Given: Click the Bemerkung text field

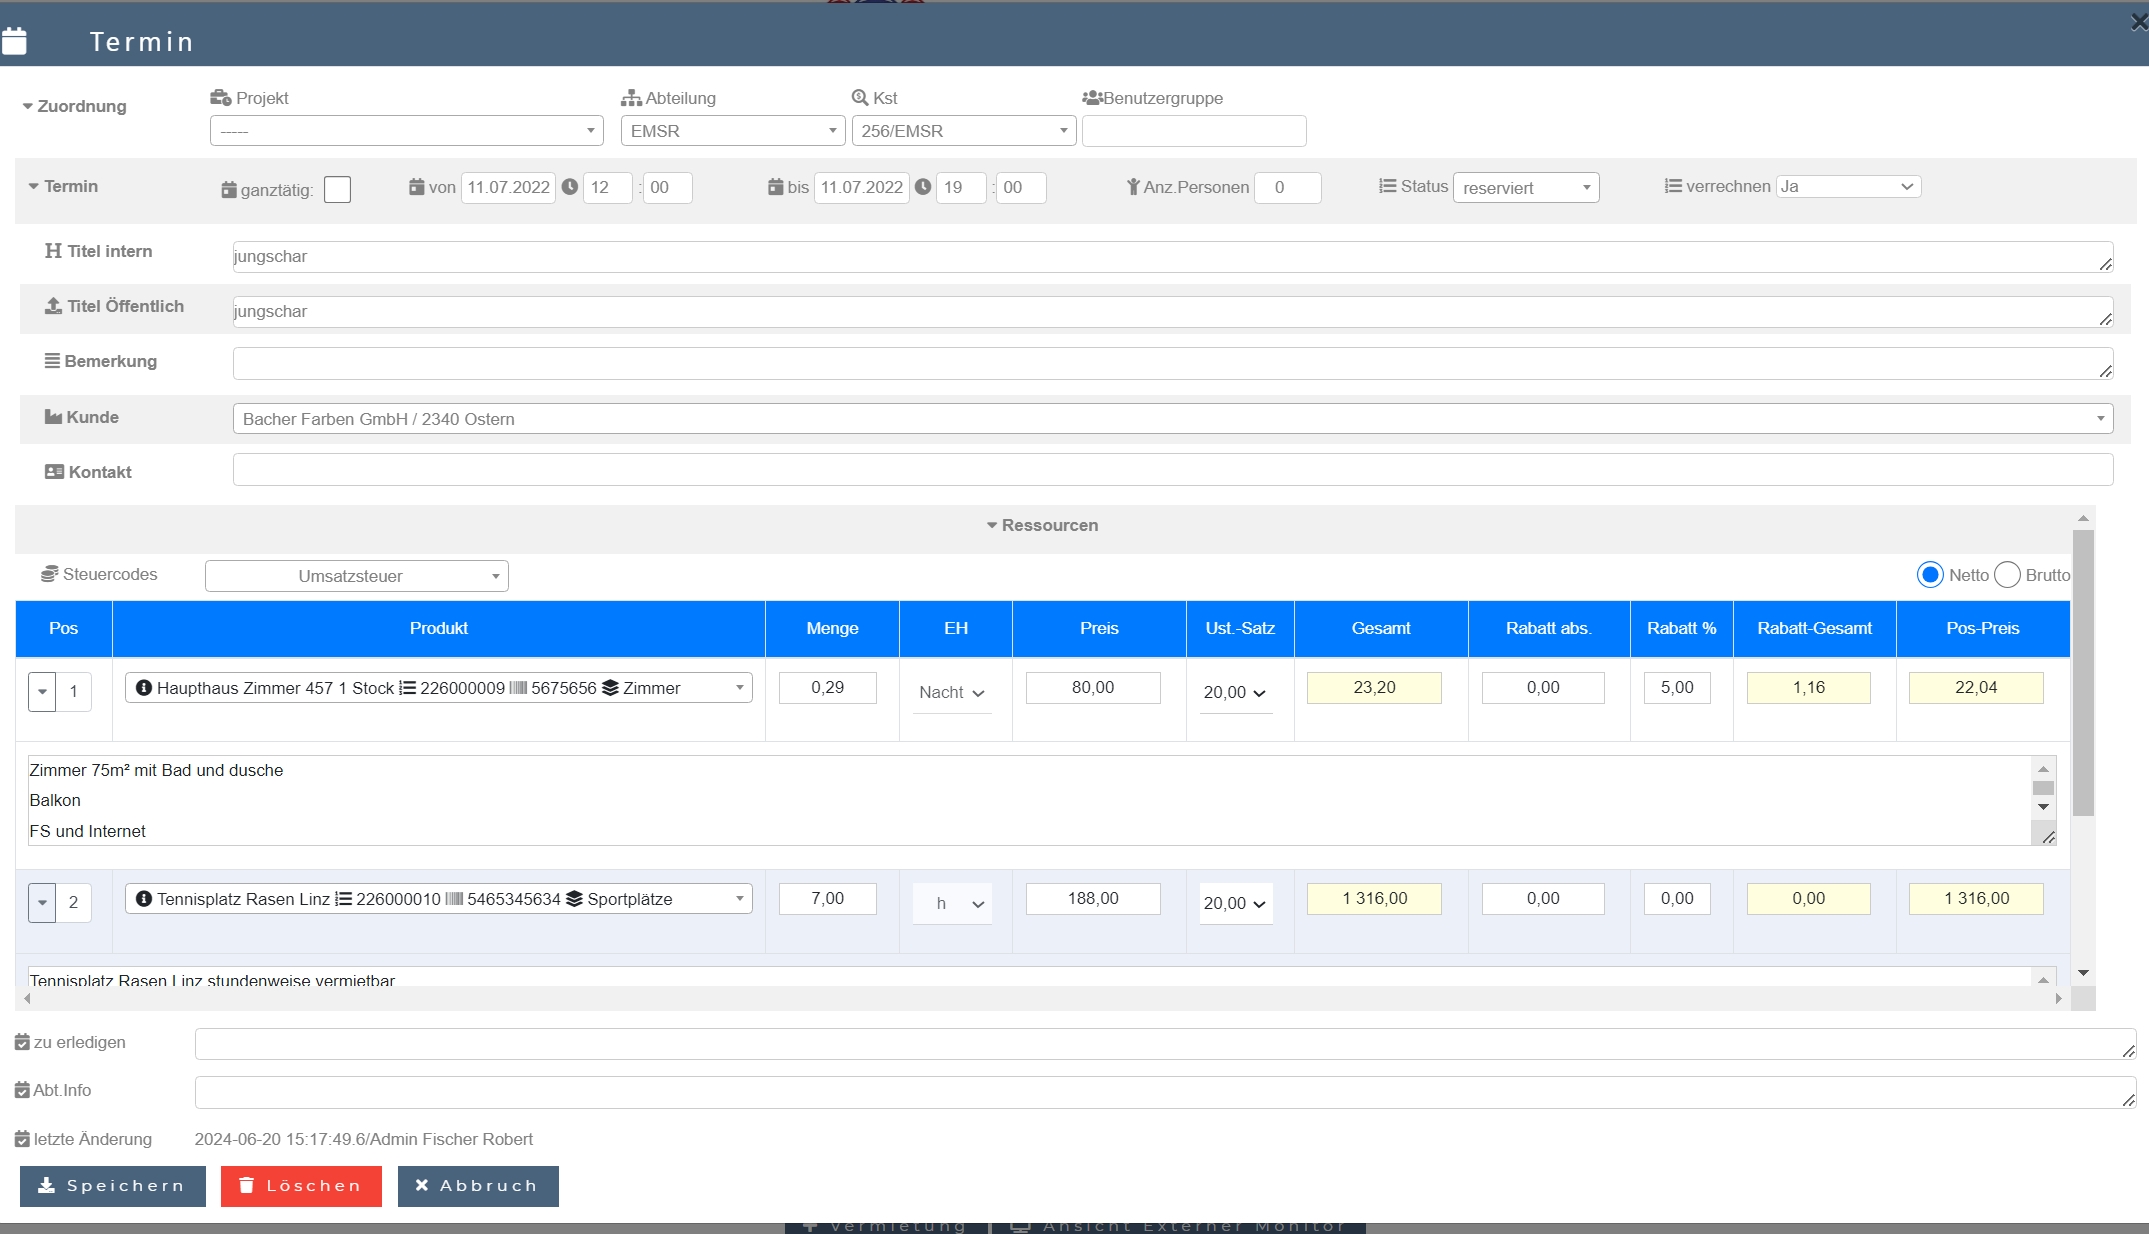Looking at the screenshot, I should point(1172,364).
